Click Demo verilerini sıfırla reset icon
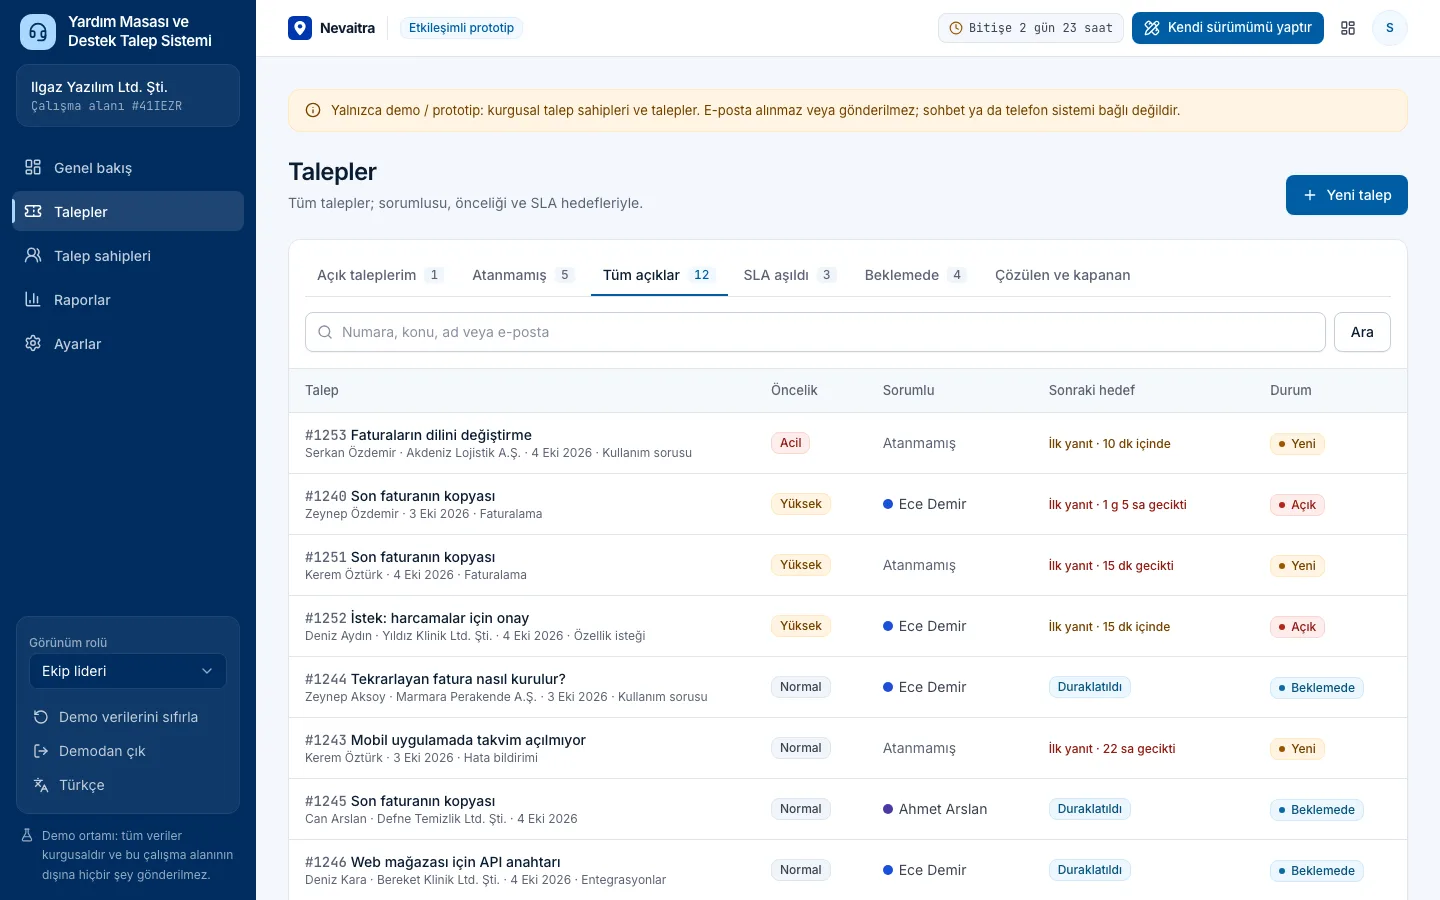The image size is (1440, 900). [41, 717]
